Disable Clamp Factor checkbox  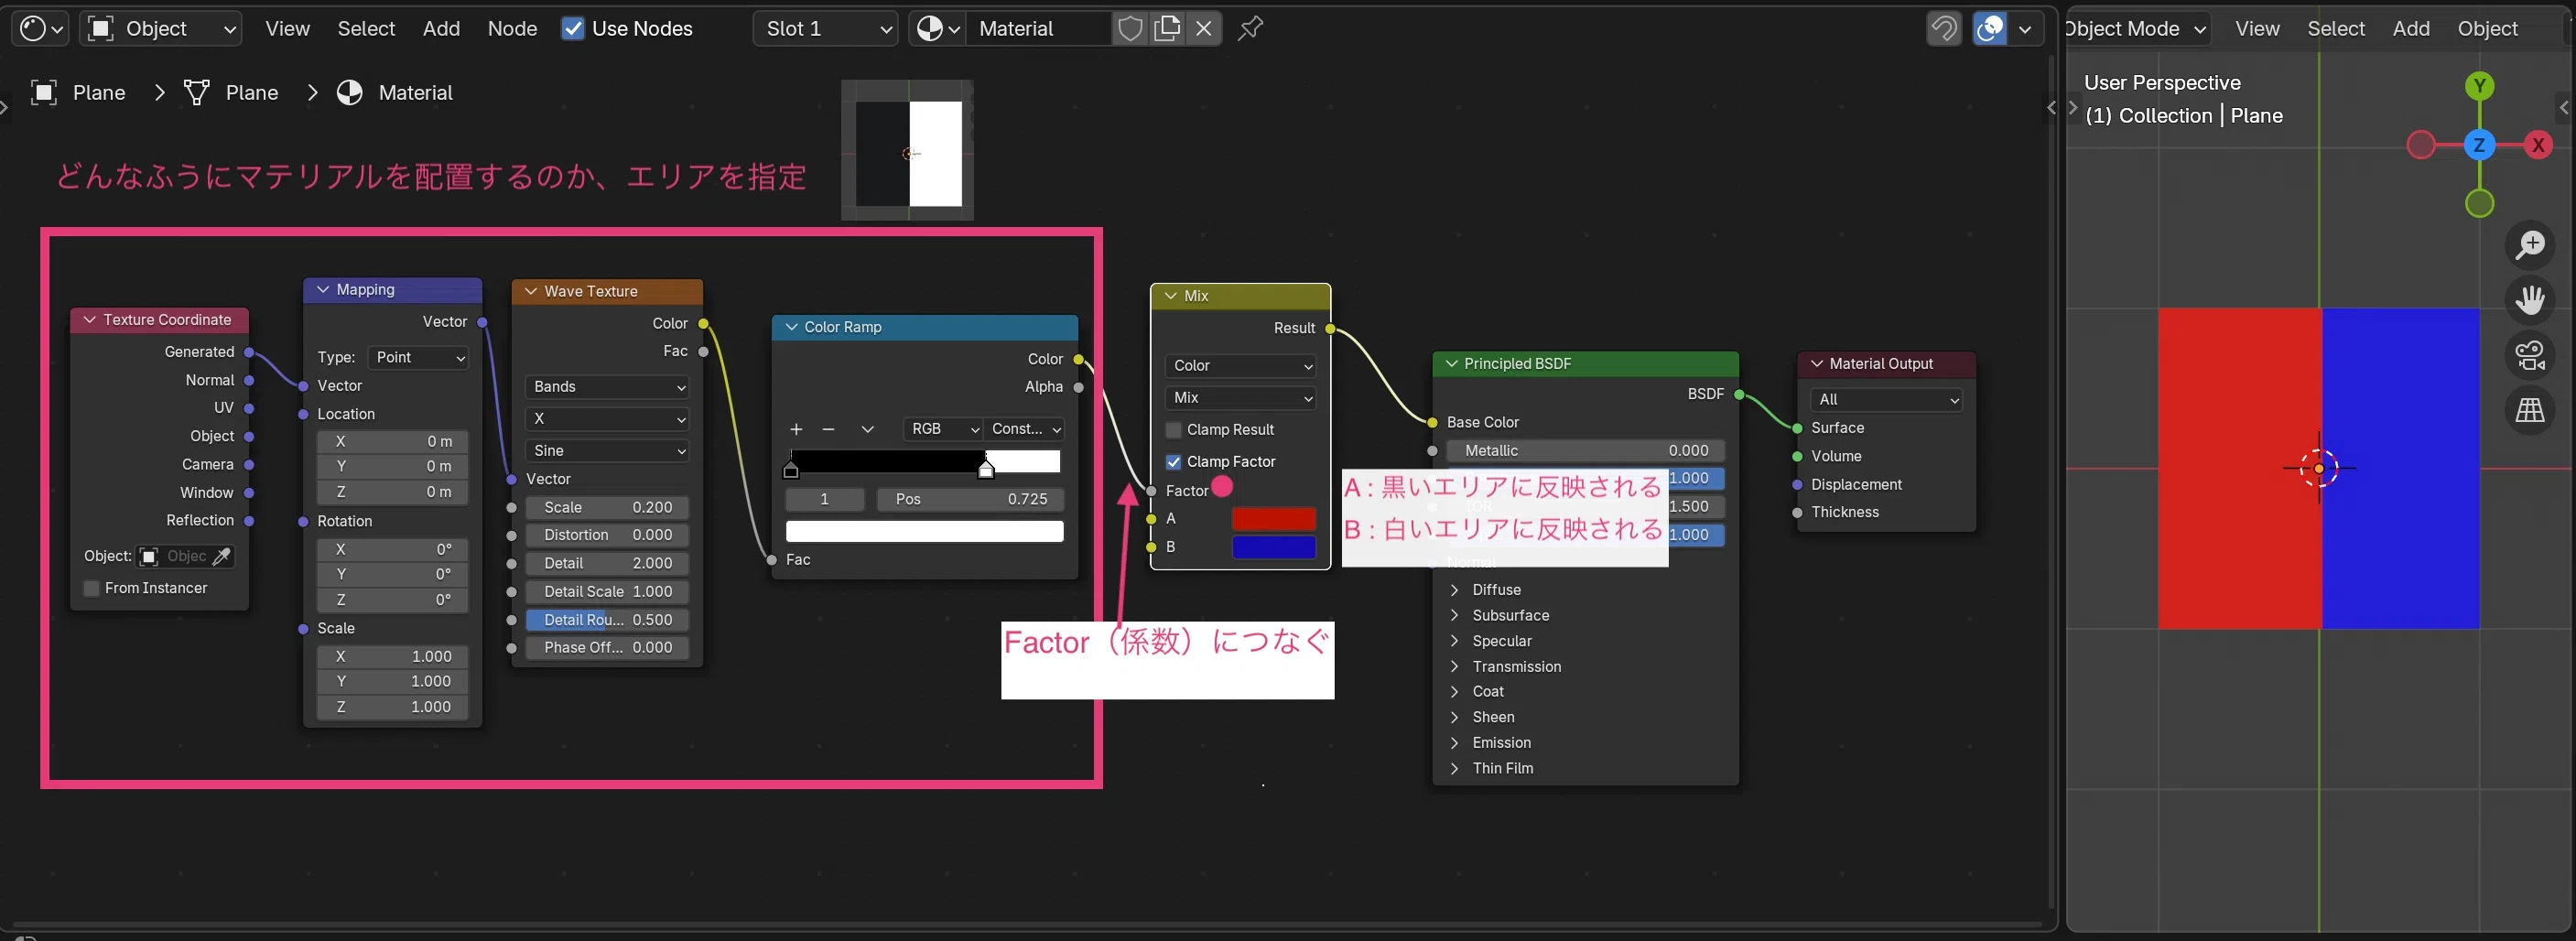click(1174, 462)
